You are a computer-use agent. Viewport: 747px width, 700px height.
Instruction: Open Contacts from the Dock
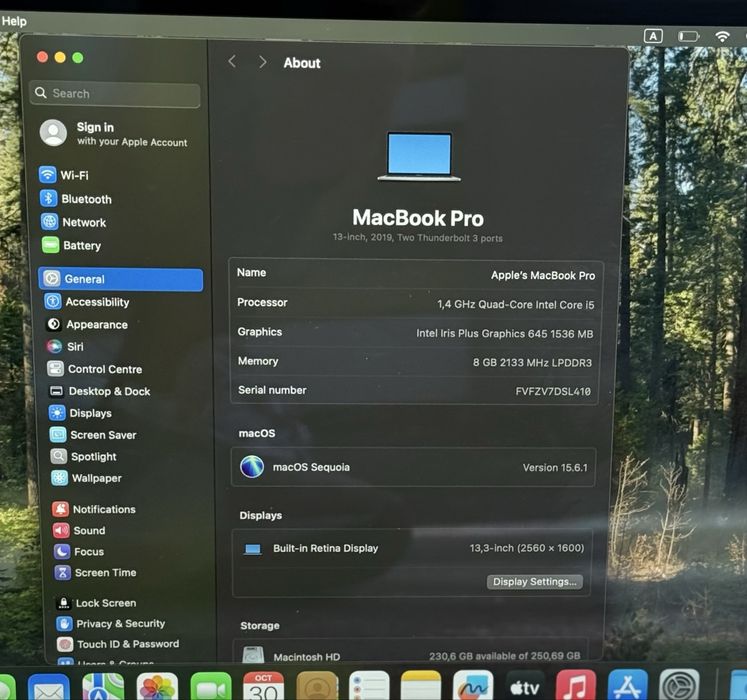click(317, 686)
